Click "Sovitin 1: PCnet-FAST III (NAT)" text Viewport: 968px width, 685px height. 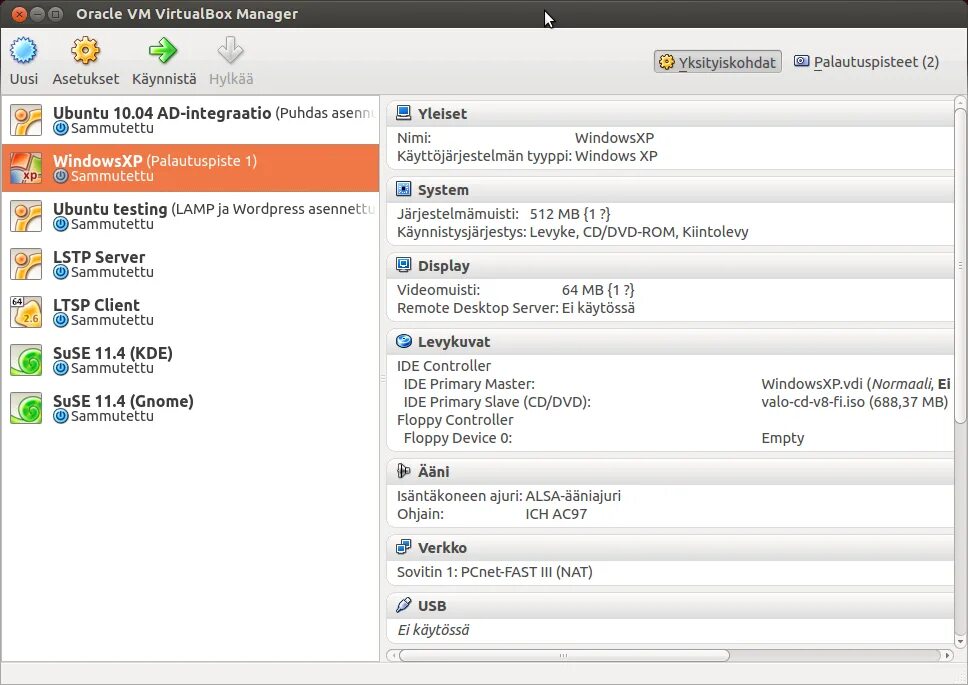(494, 572)
